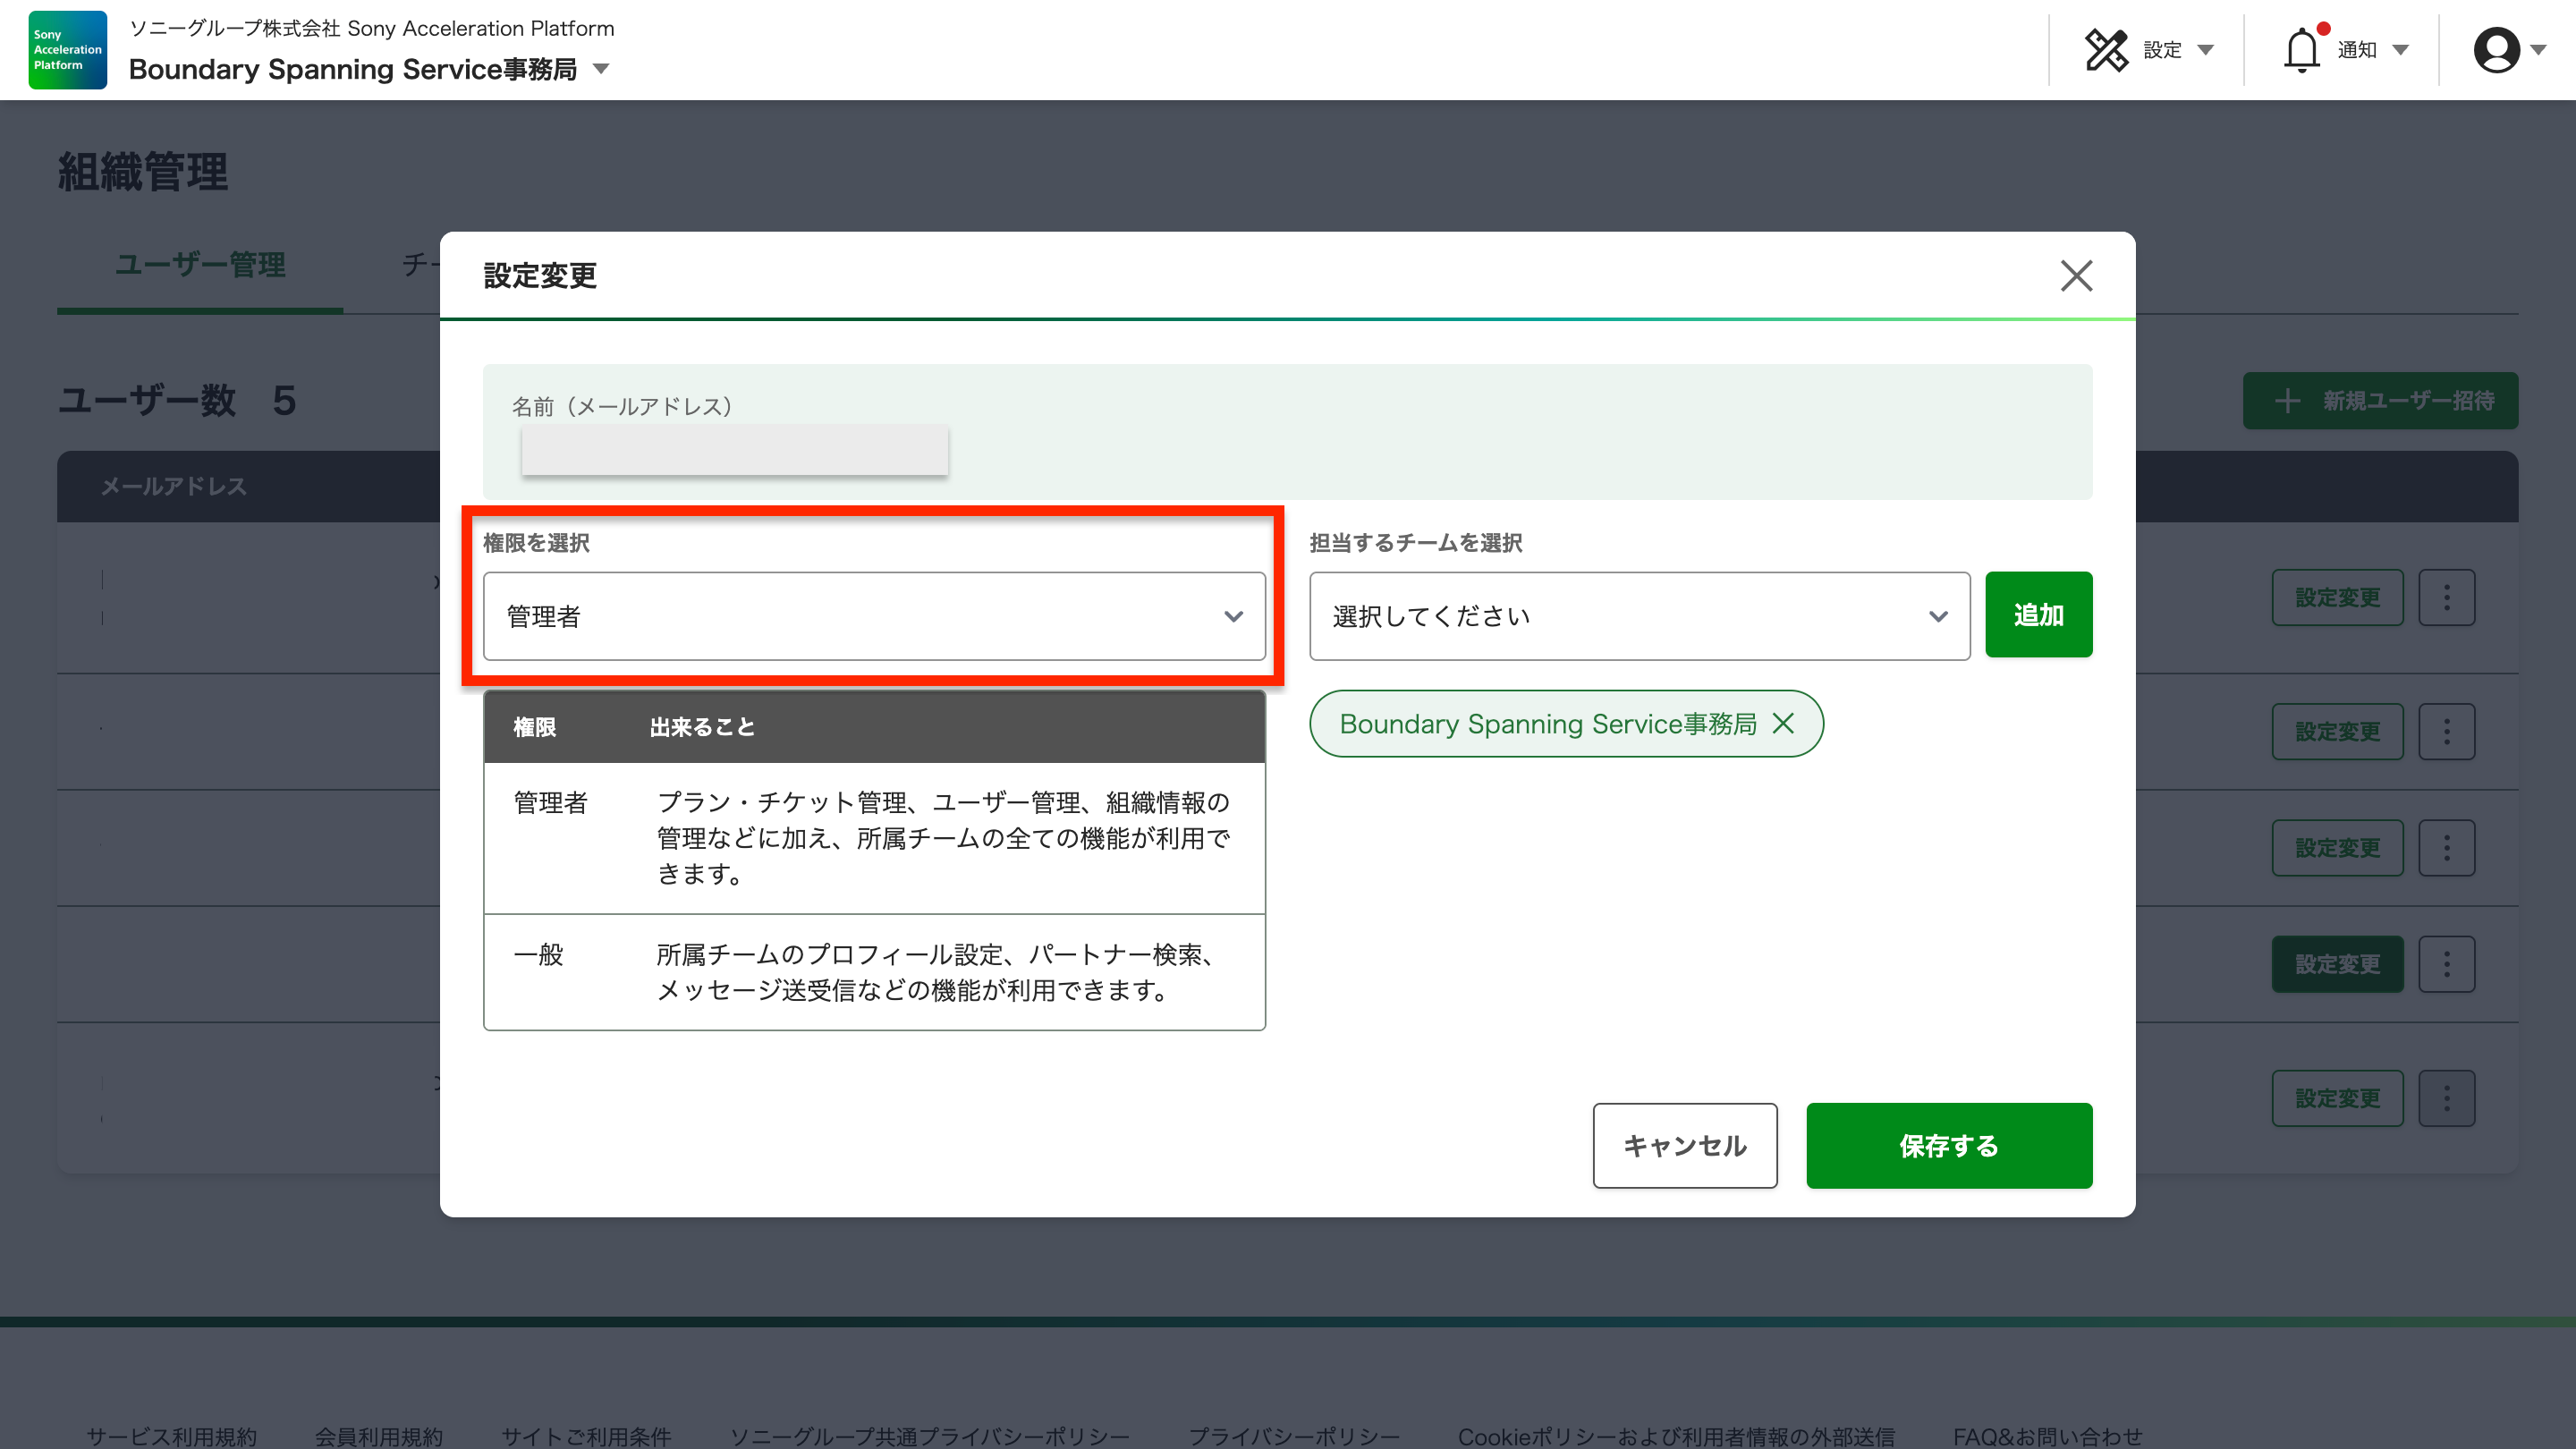
Task: Click the 追加 button
Action: click(x=2038, y=615)
